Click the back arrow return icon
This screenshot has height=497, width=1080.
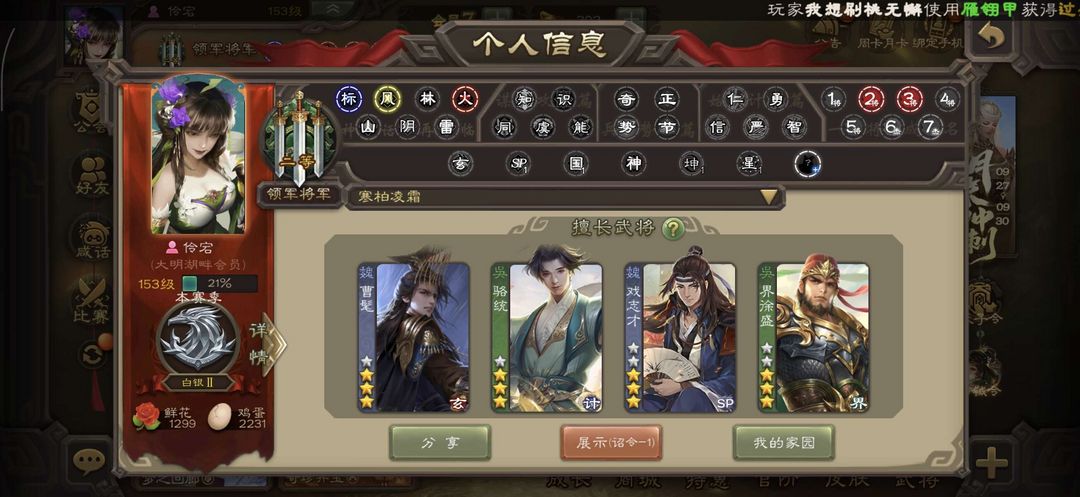pos(990,36)
